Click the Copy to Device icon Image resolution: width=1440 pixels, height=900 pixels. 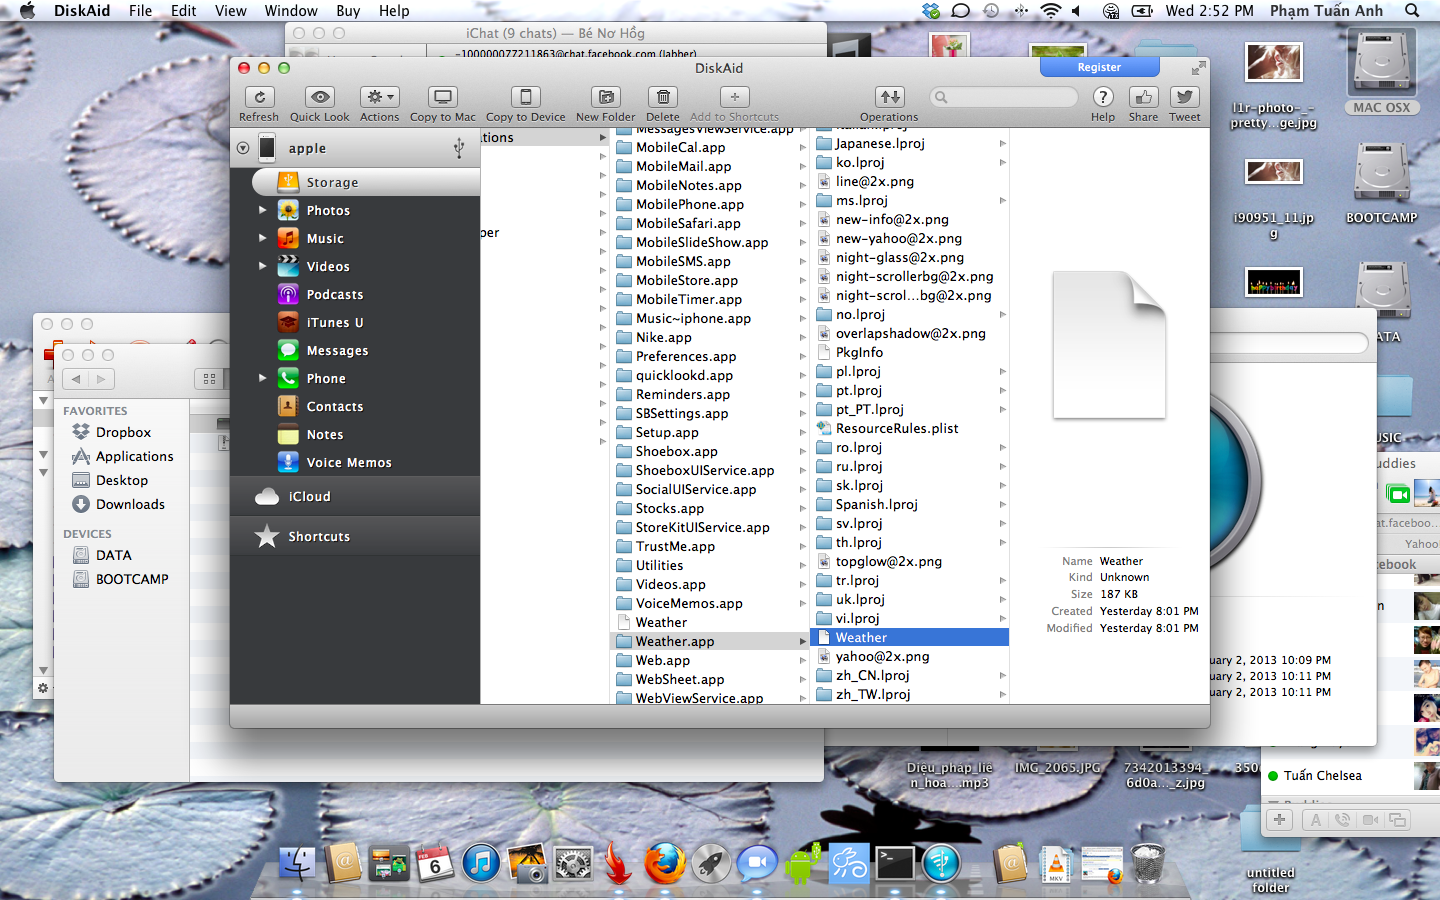point(525,97)
